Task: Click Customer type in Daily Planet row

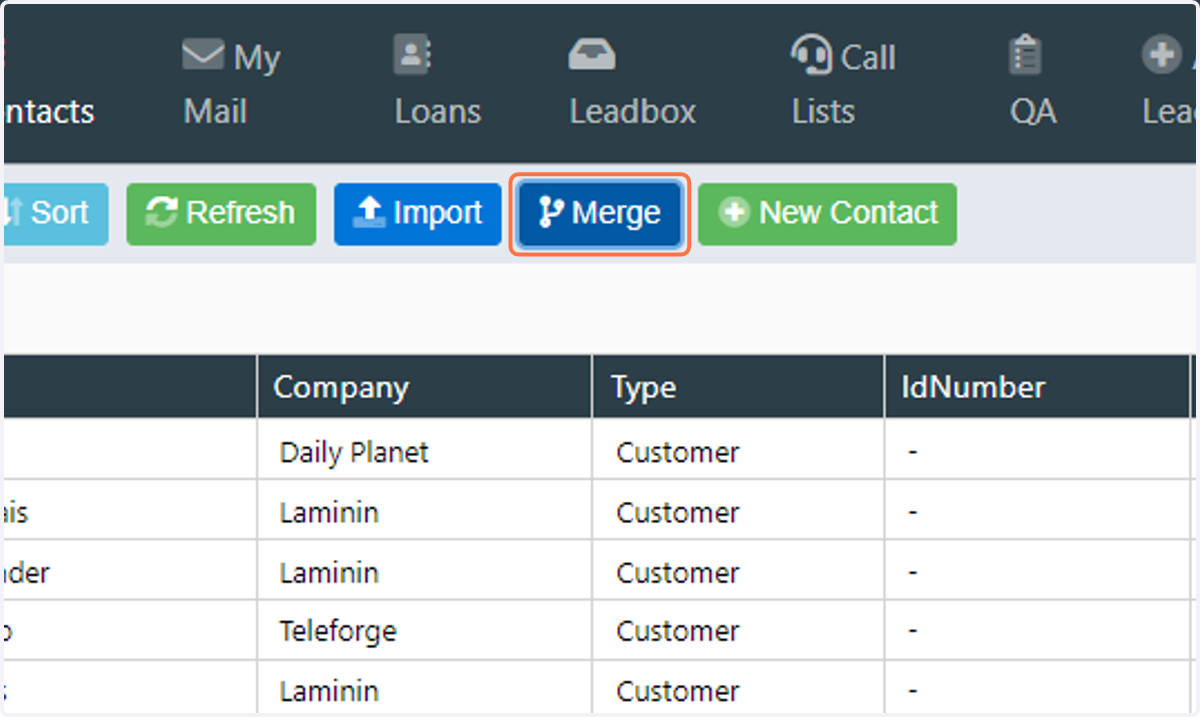Action: pos(739,451)
